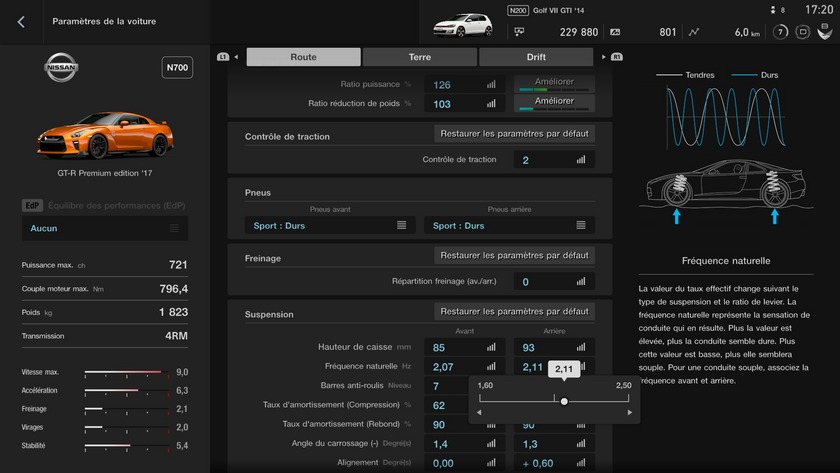840x473 pixels.
Task: Select the traction control value 2
Action: point(526,160)
